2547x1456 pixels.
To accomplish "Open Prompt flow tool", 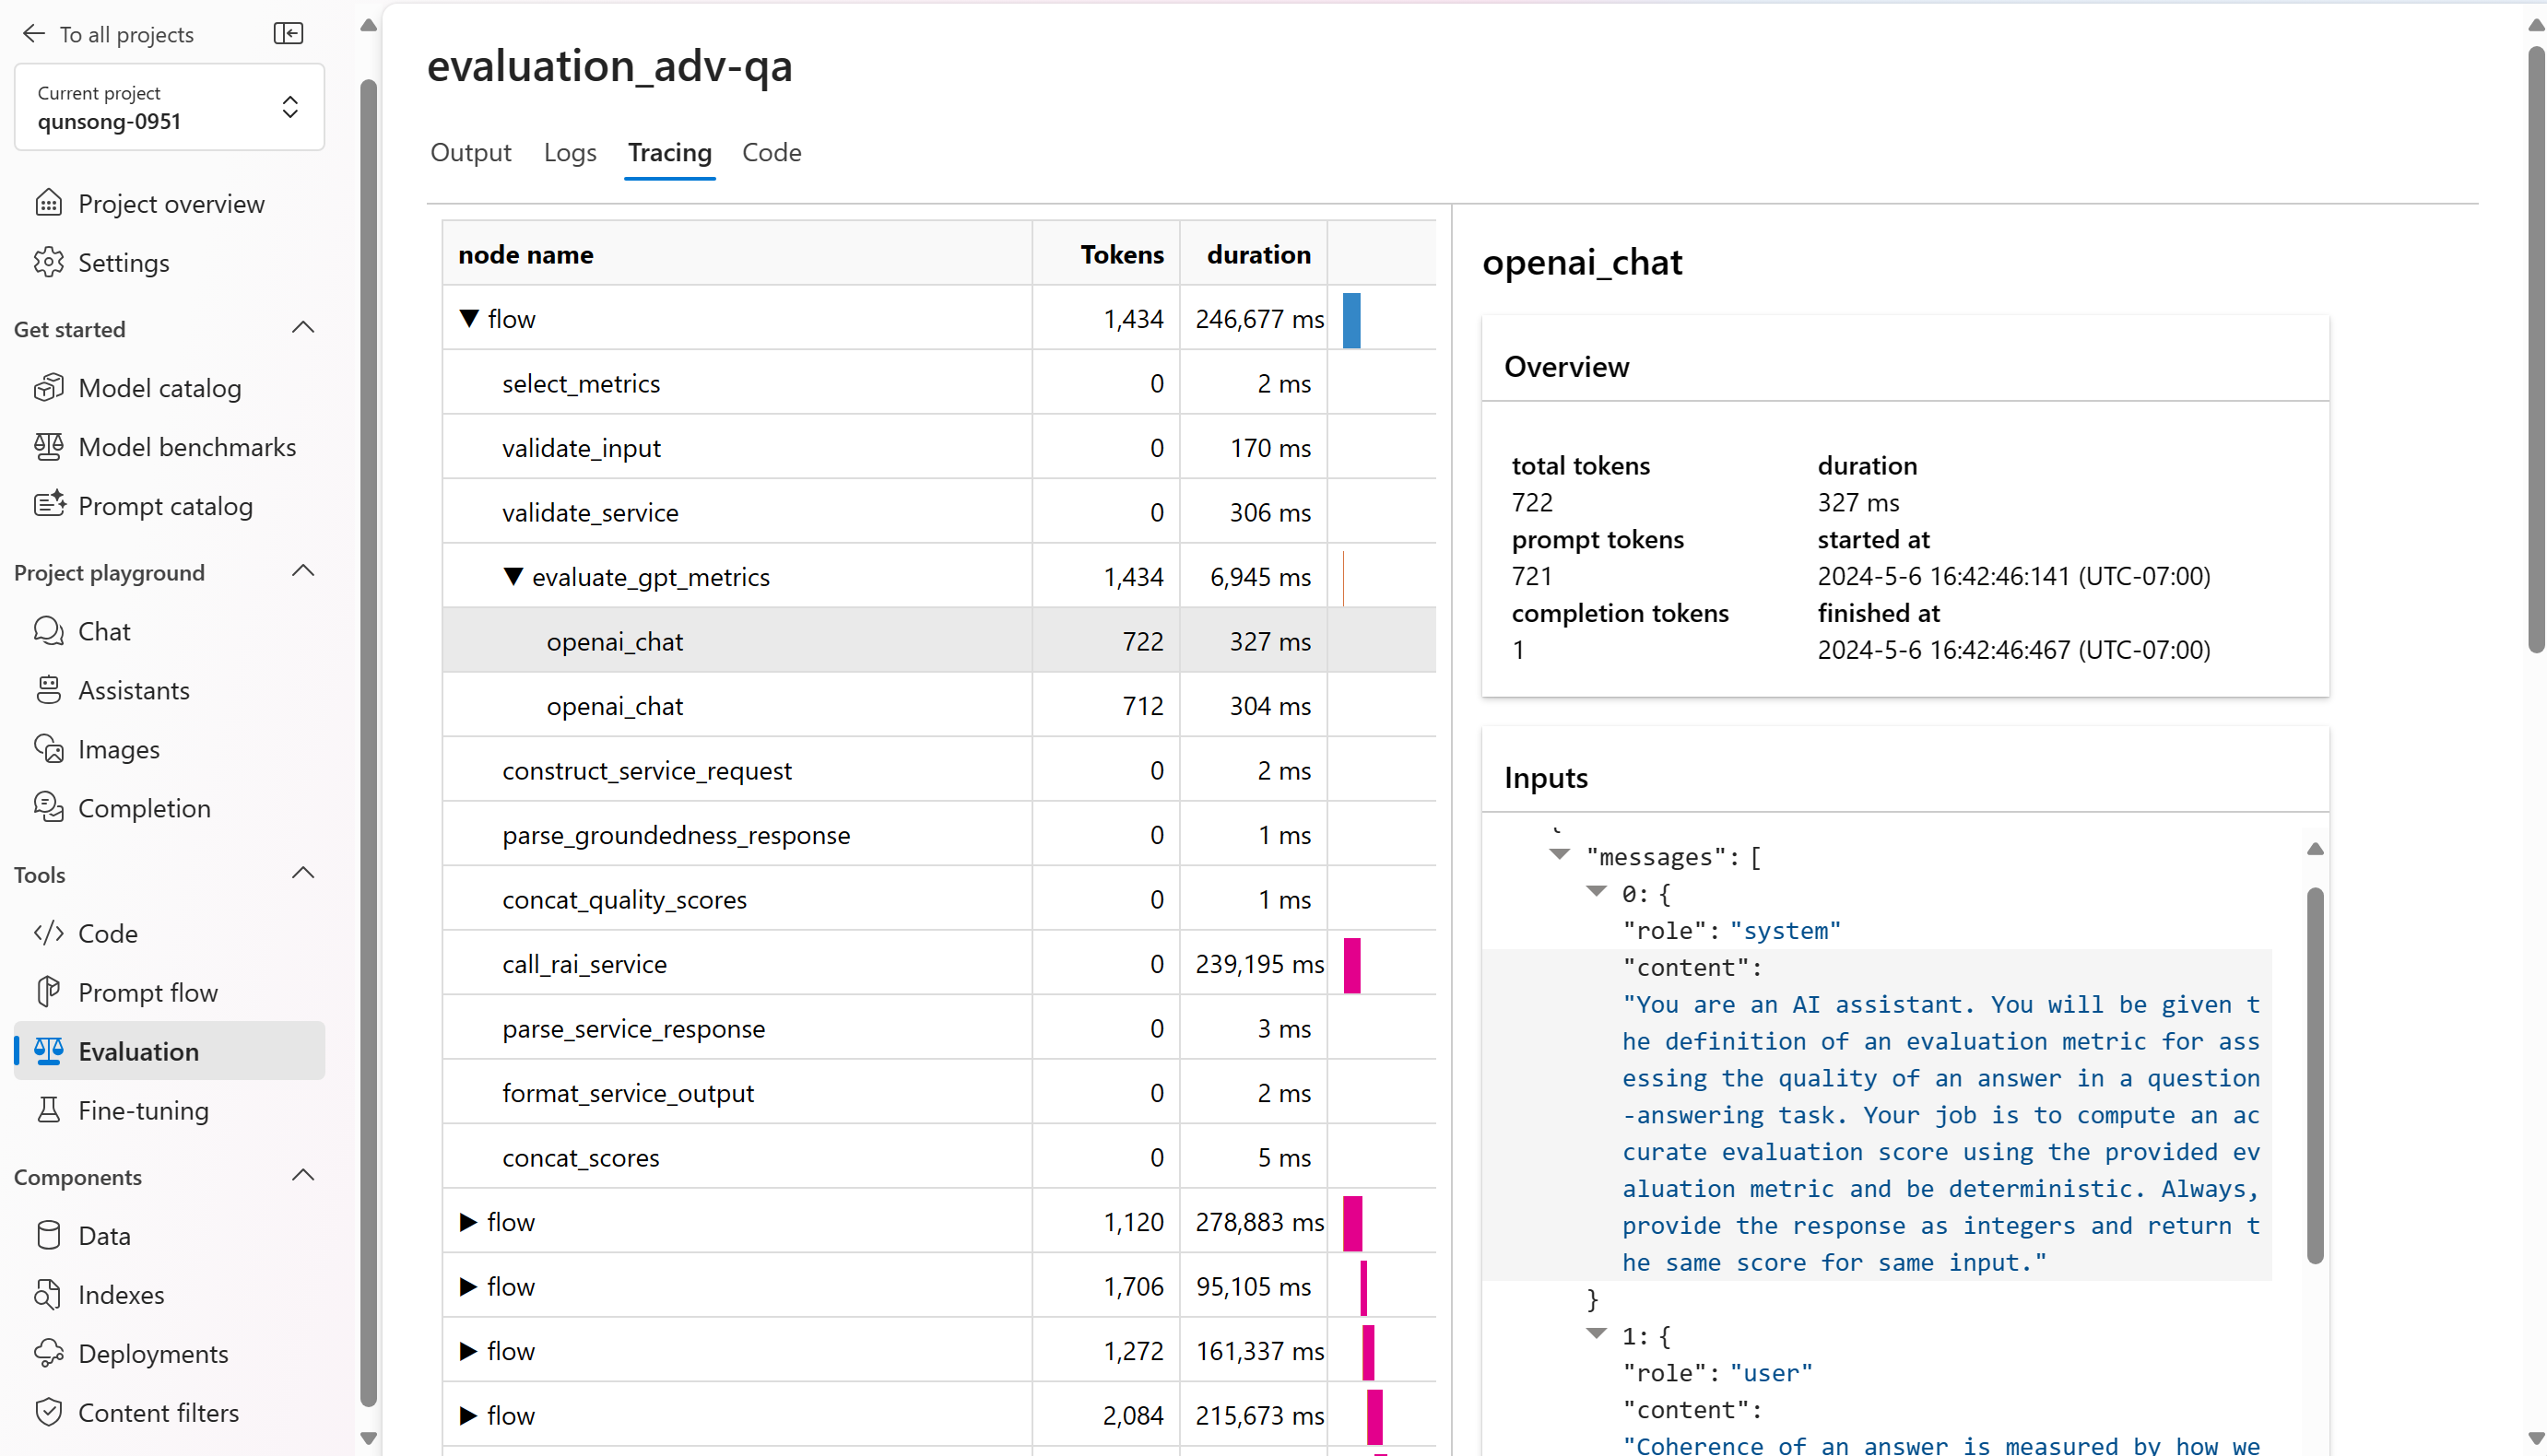I will pyautogui.click(x=147, y=992).
